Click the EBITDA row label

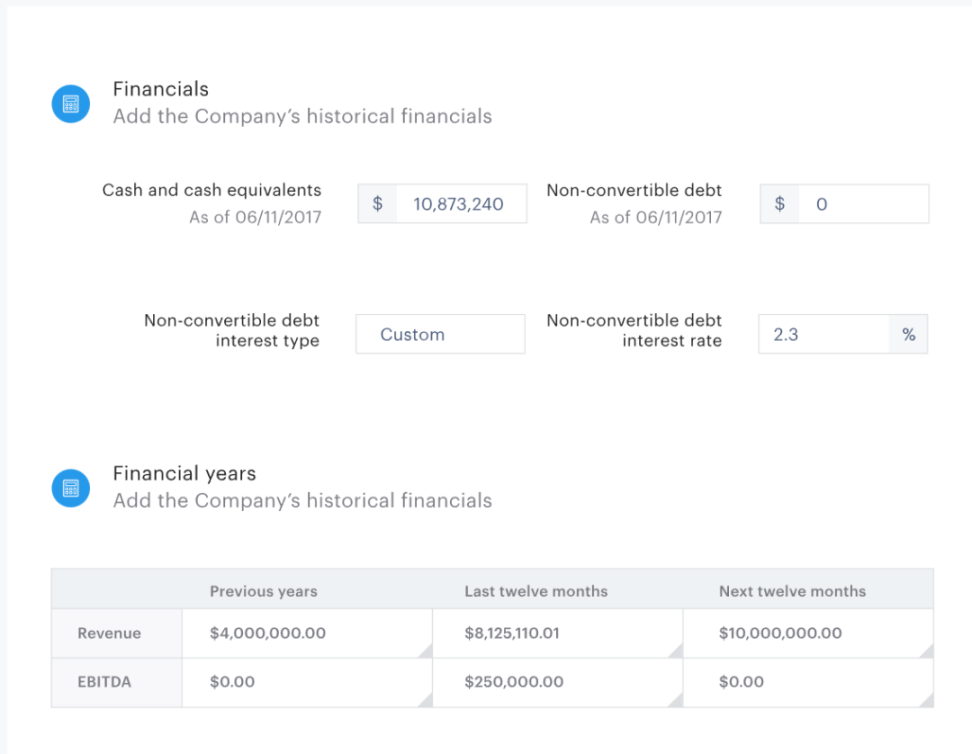[x=104, y=682]
